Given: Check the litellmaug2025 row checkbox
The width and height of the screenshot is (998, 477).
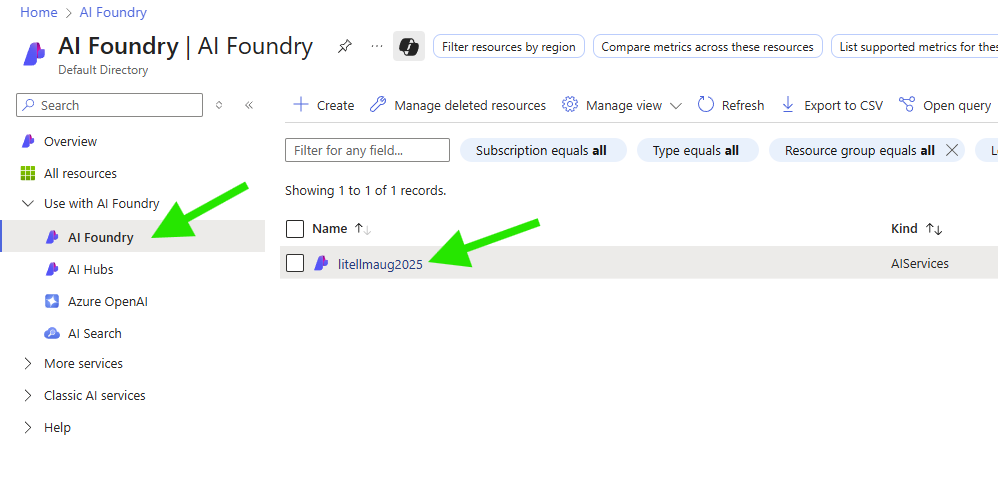Looking at the screenshot, I should point(295,262).
